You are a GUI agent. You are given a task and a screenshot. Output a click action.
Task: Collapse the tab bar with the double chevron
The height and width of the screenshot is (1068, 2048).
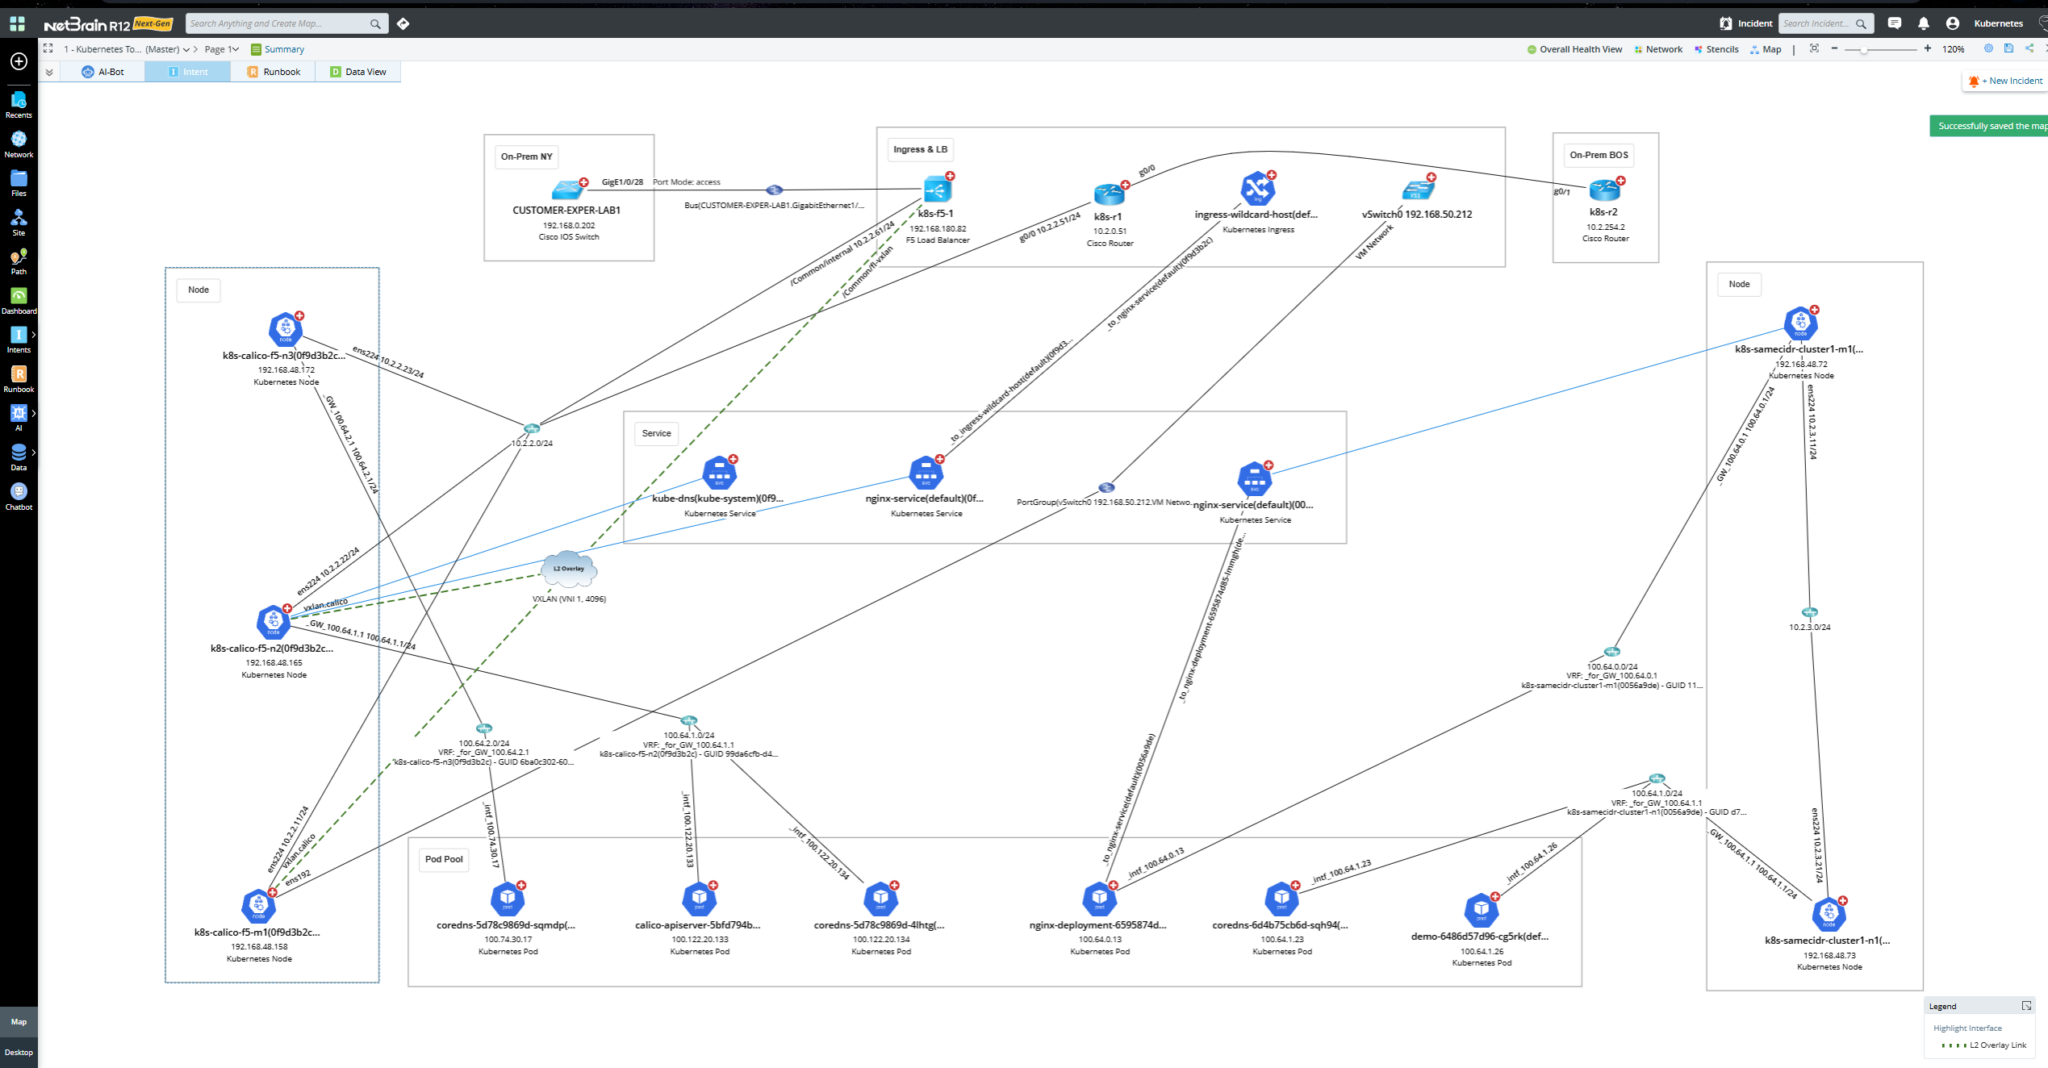coord(48,71)
